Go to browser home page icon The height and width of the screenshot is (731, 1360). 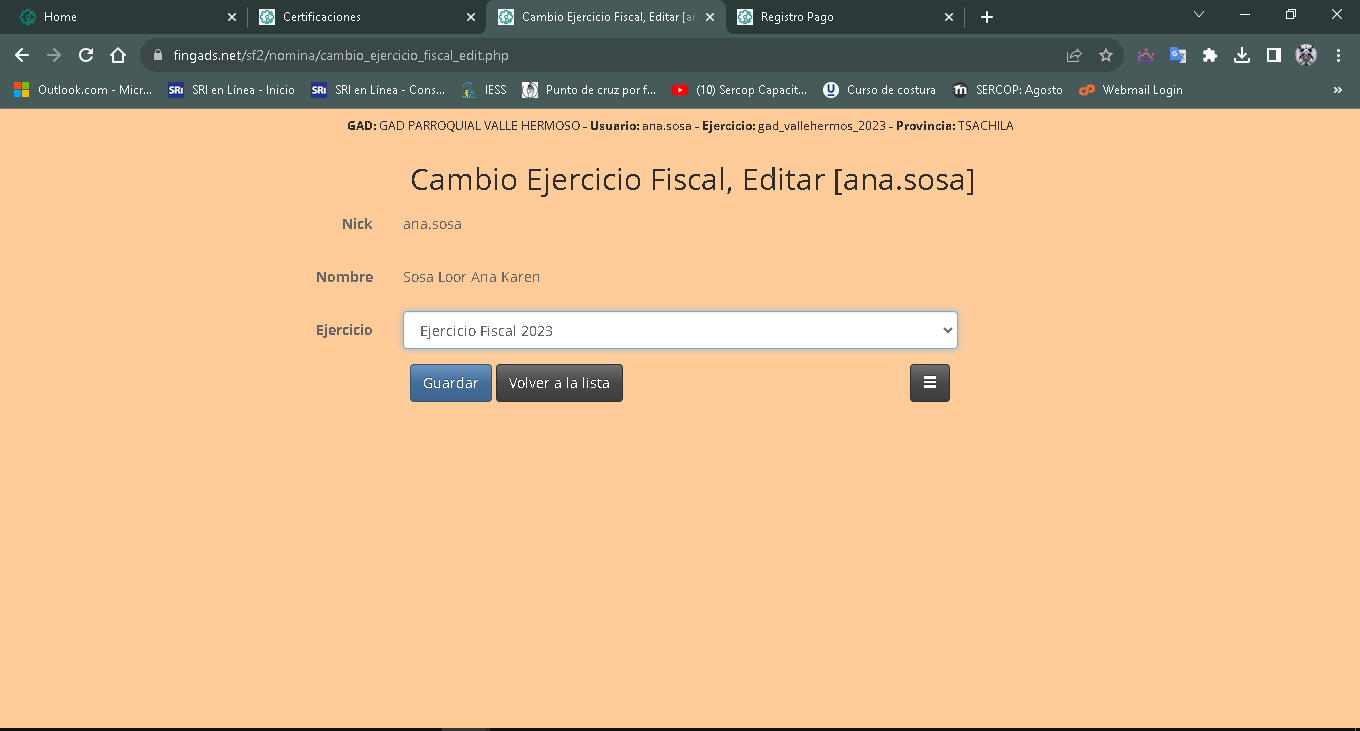[118, 56]
